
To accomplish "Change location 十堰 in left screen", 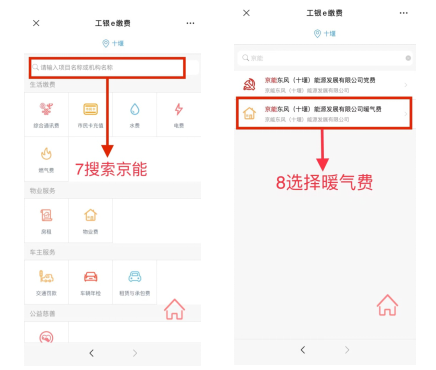I will click(x=113, y=43).
